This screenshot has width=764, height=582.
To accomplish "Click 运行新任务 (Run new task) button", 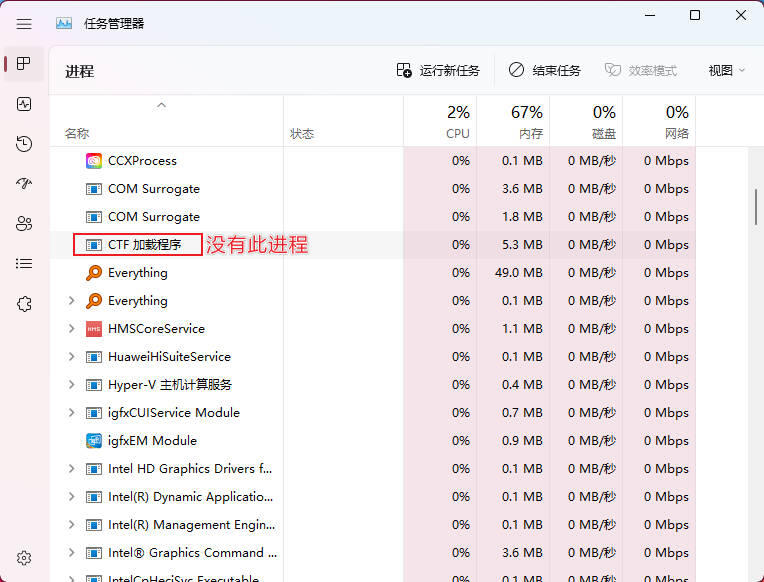I will 438,71.
